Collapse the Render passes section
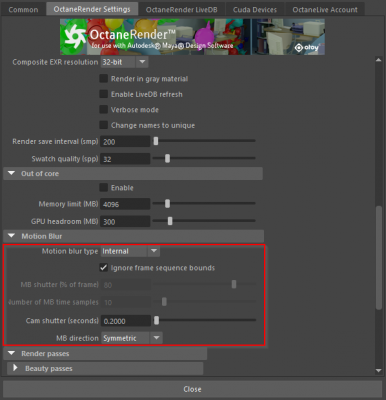The height and width of the screenshot is (400, 386). (11, 353)
